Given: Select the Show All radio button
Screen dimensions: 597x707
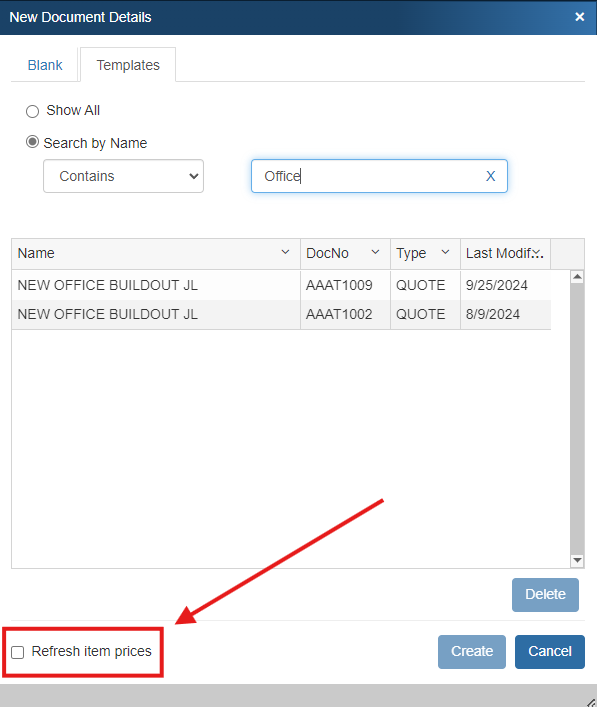Looking at the screenshot, I should [32, 111].
